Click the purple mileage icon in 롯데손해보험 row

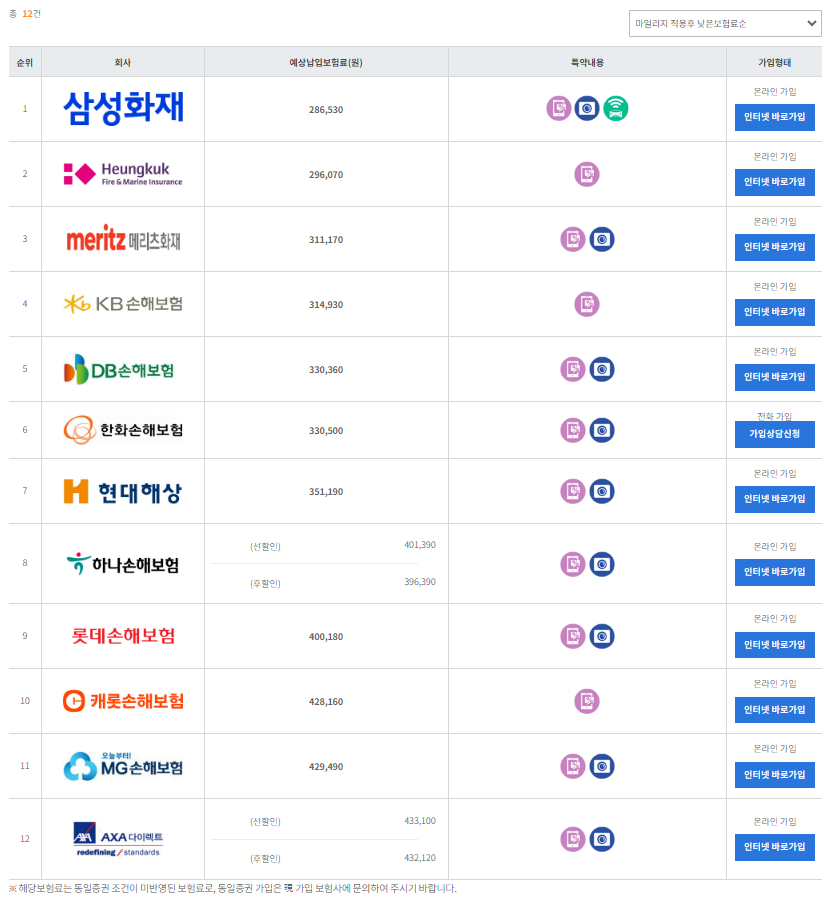coord(573,636)
